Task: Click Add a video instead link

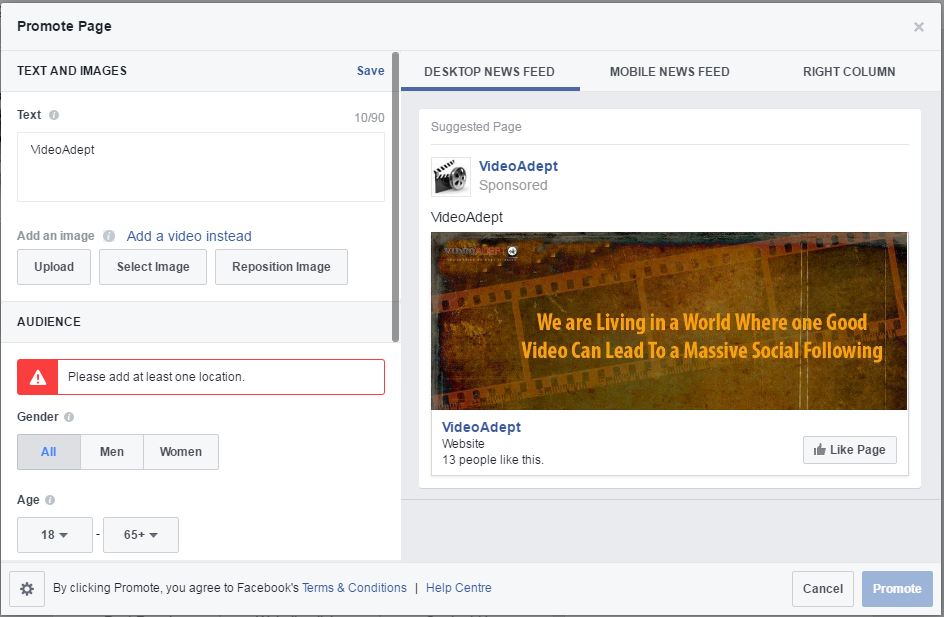Action: click(189, 236)
